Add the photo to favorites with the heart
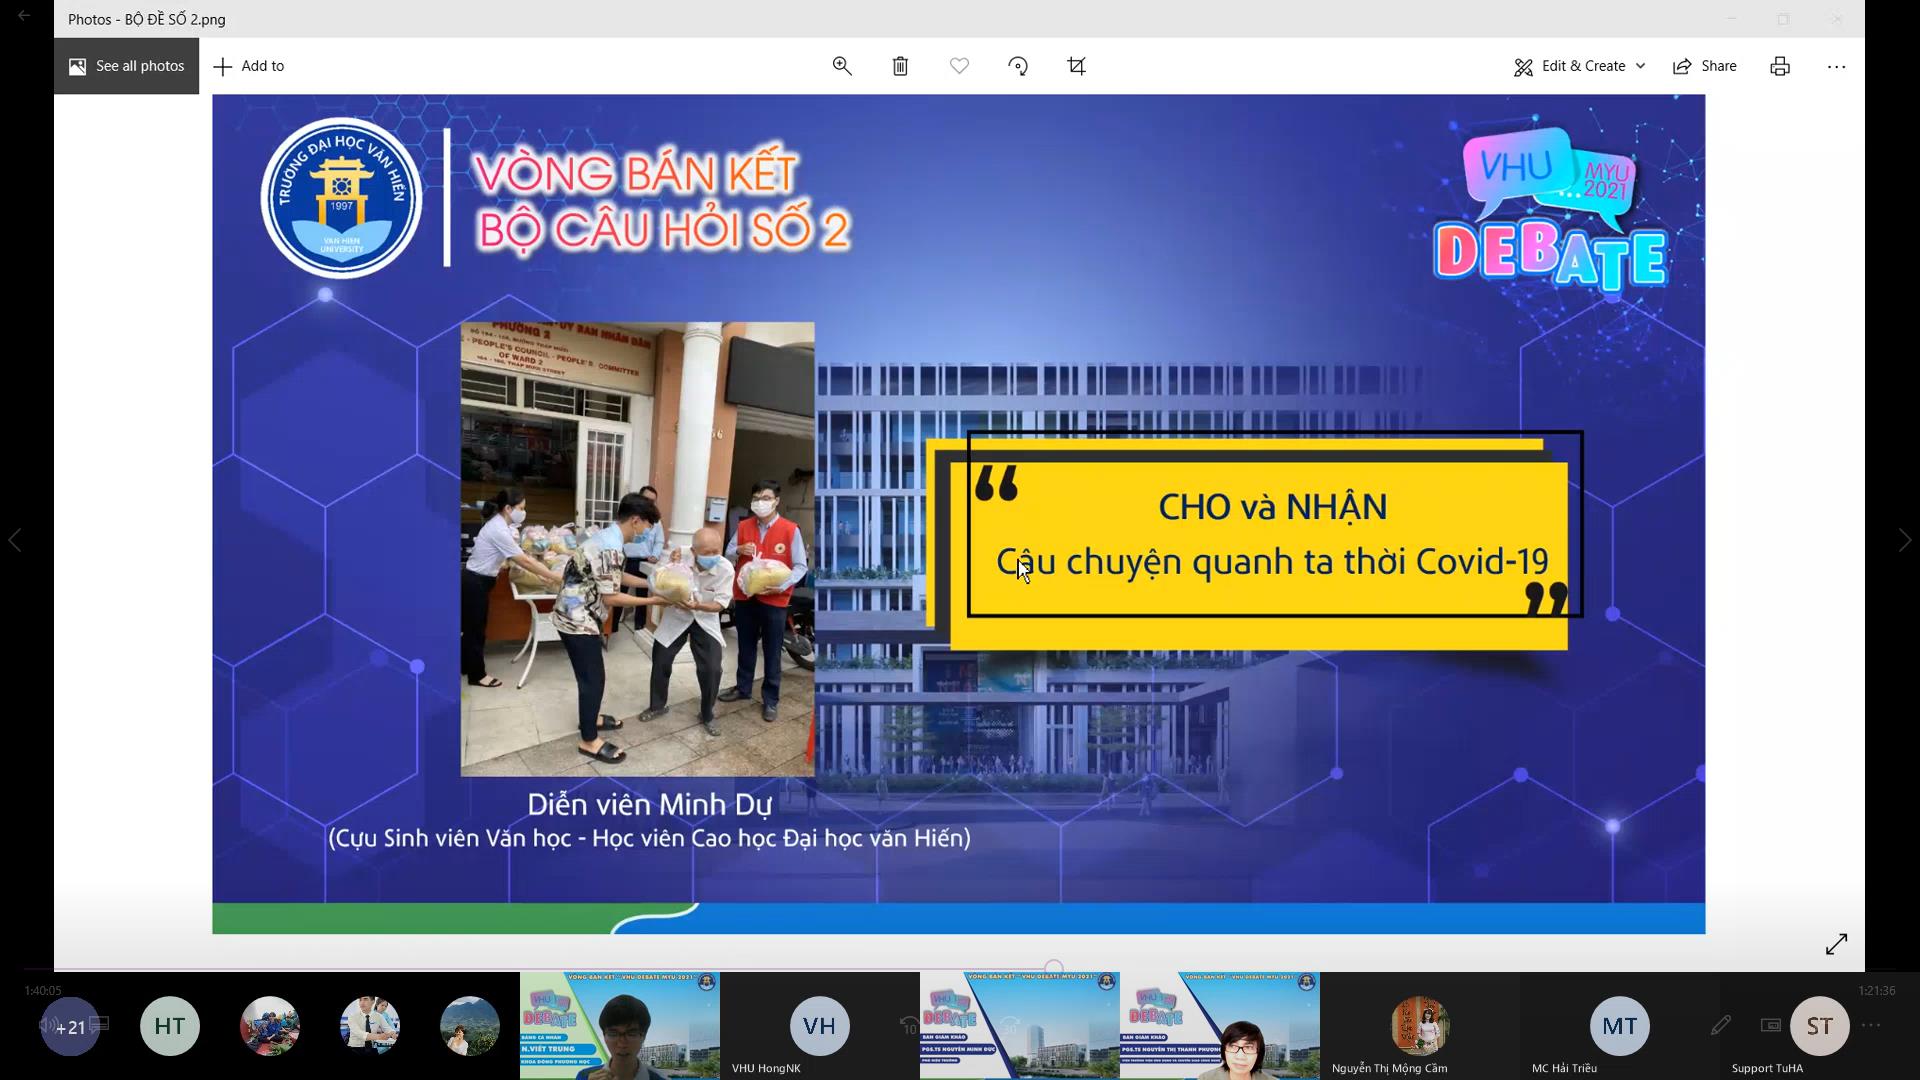Image resolution: width=1920 pixels, height=1080 pixels. pos(959,66)
